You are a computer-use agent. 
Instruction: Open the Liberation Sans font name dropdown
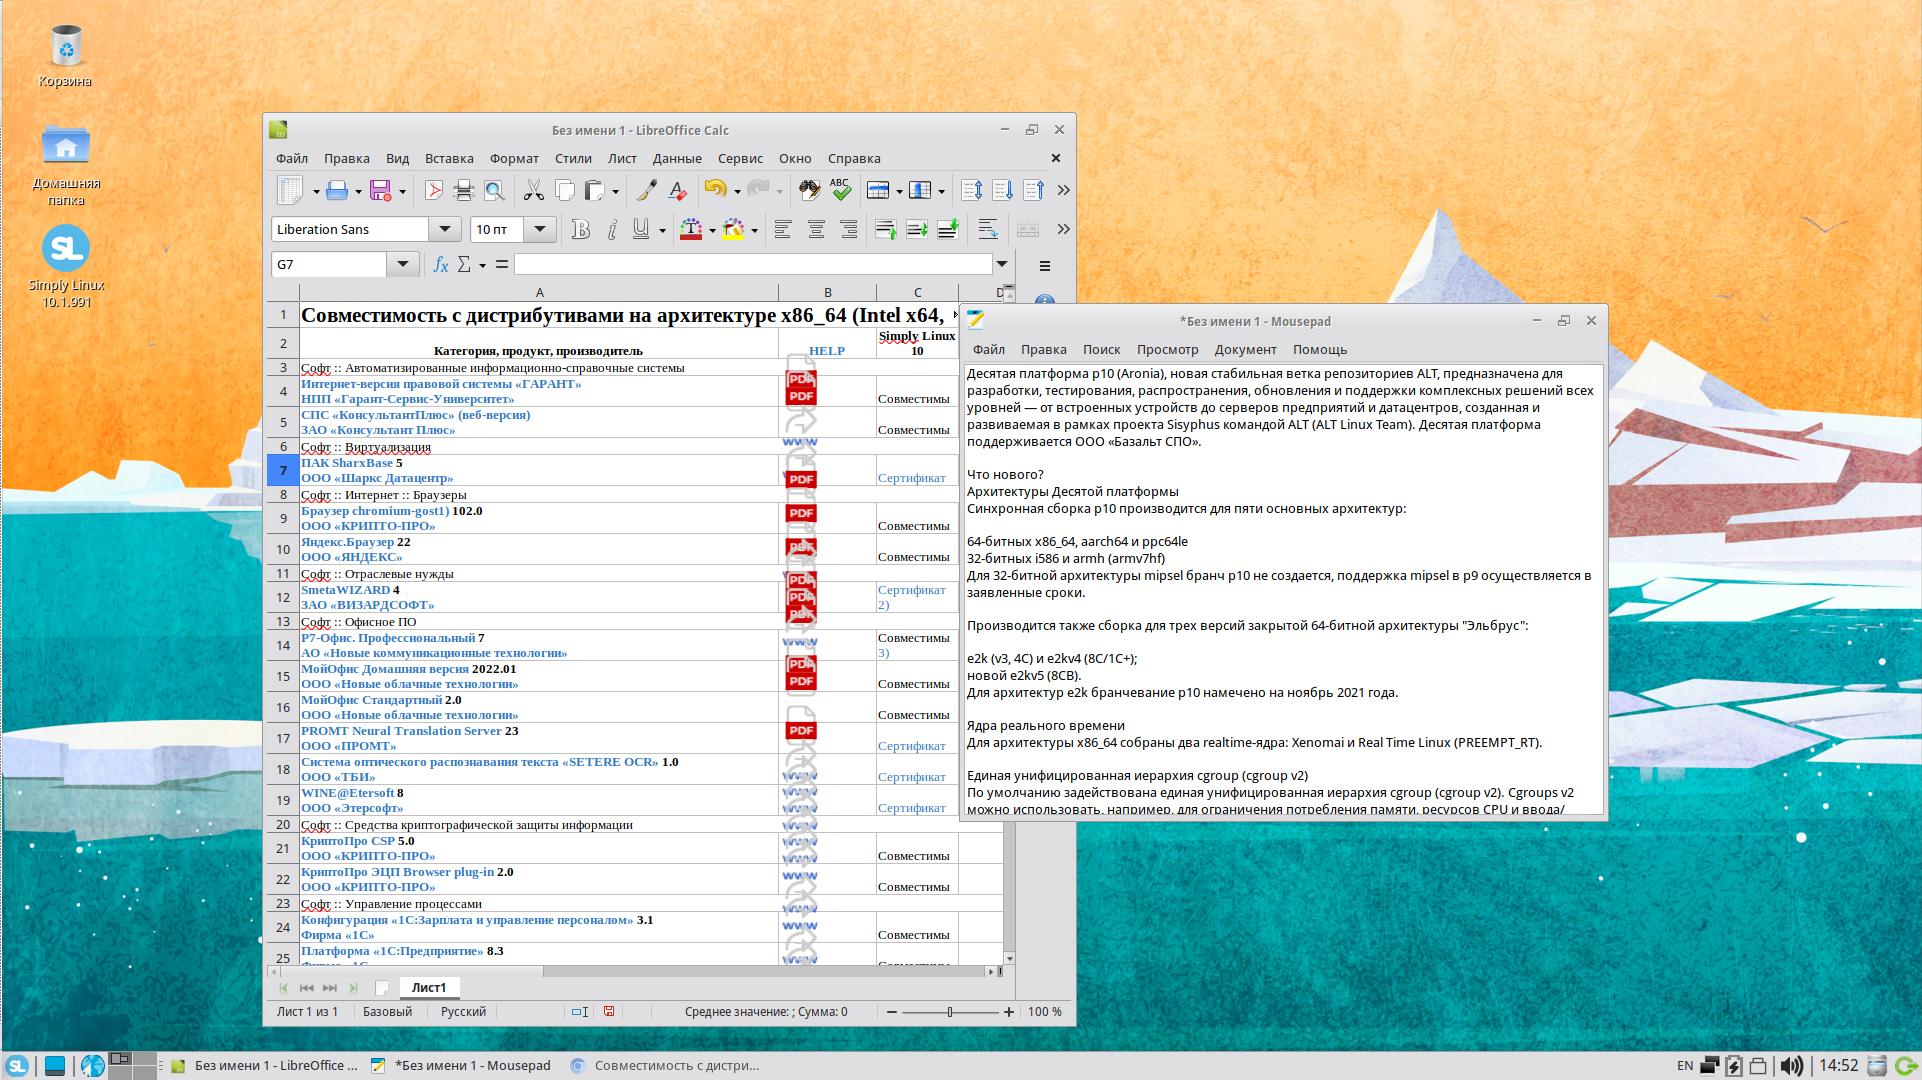444,230
